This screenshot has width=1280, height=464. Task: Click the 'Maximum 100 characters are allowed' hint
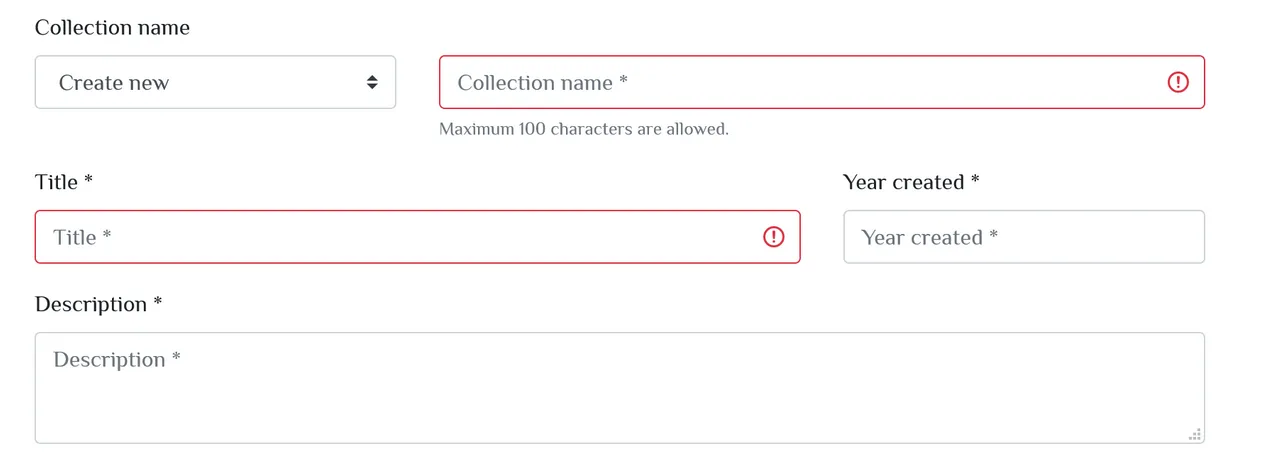584,129
